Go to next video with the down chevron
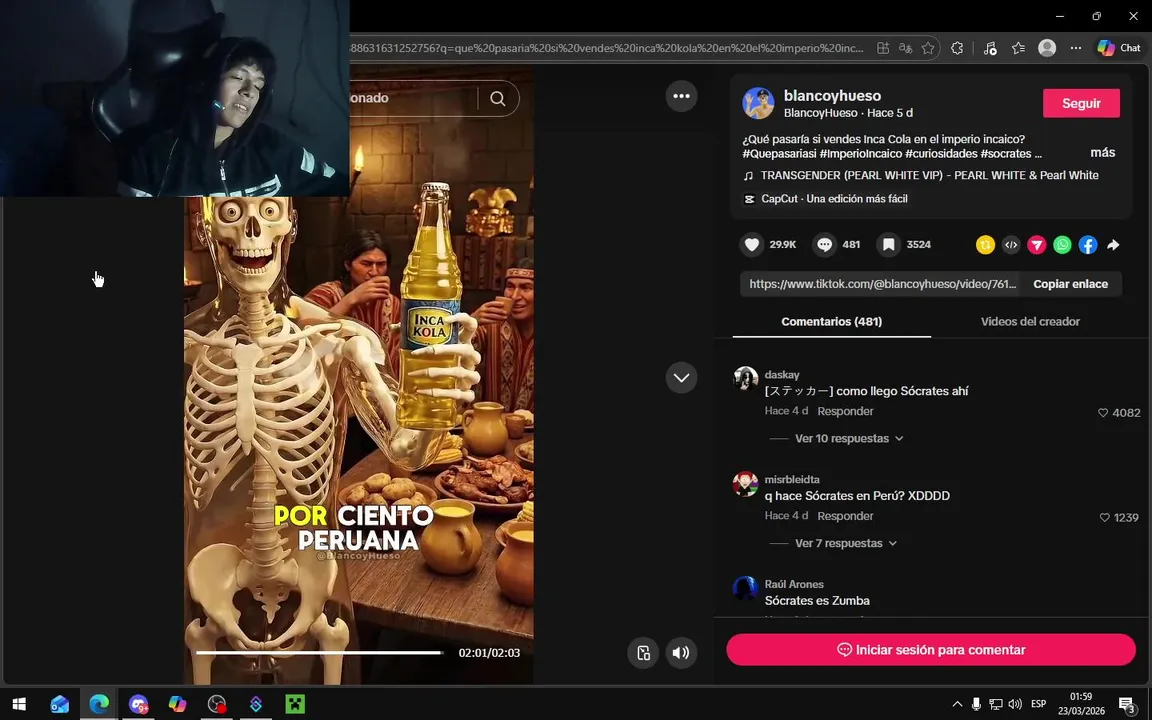 tap(681, 378)
